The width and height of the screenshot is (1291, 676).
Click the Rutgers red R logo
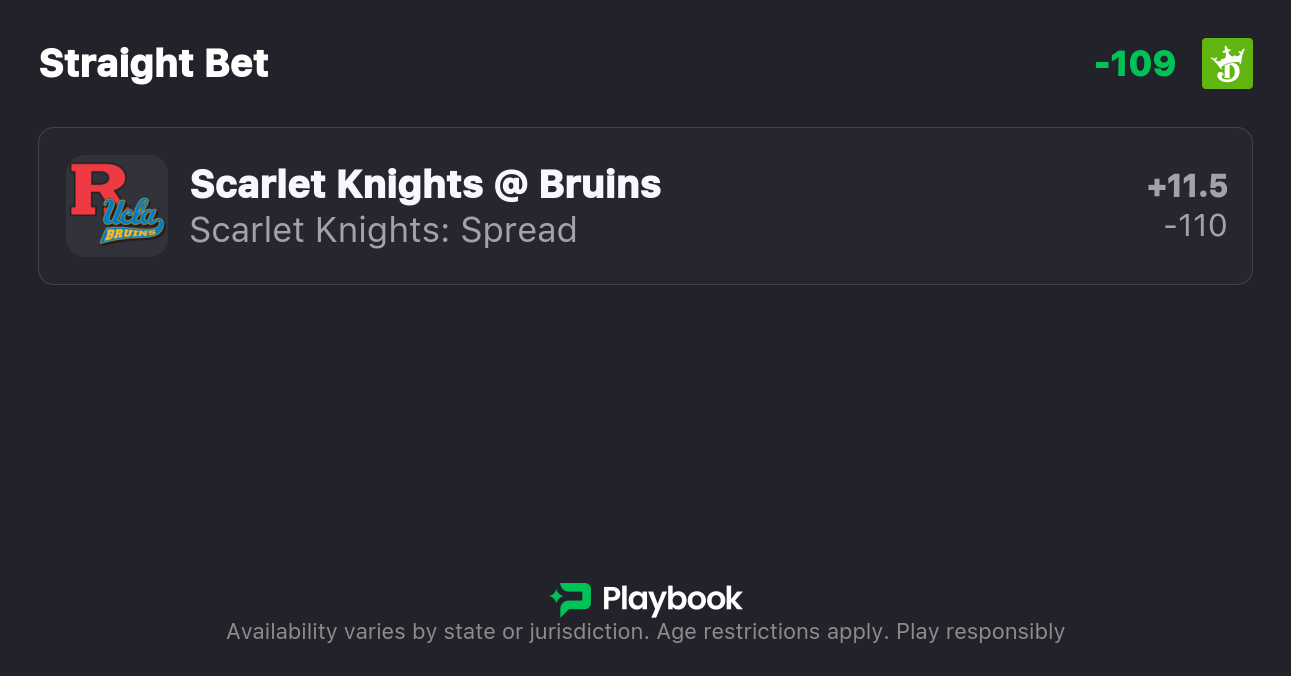coord(97,188)
